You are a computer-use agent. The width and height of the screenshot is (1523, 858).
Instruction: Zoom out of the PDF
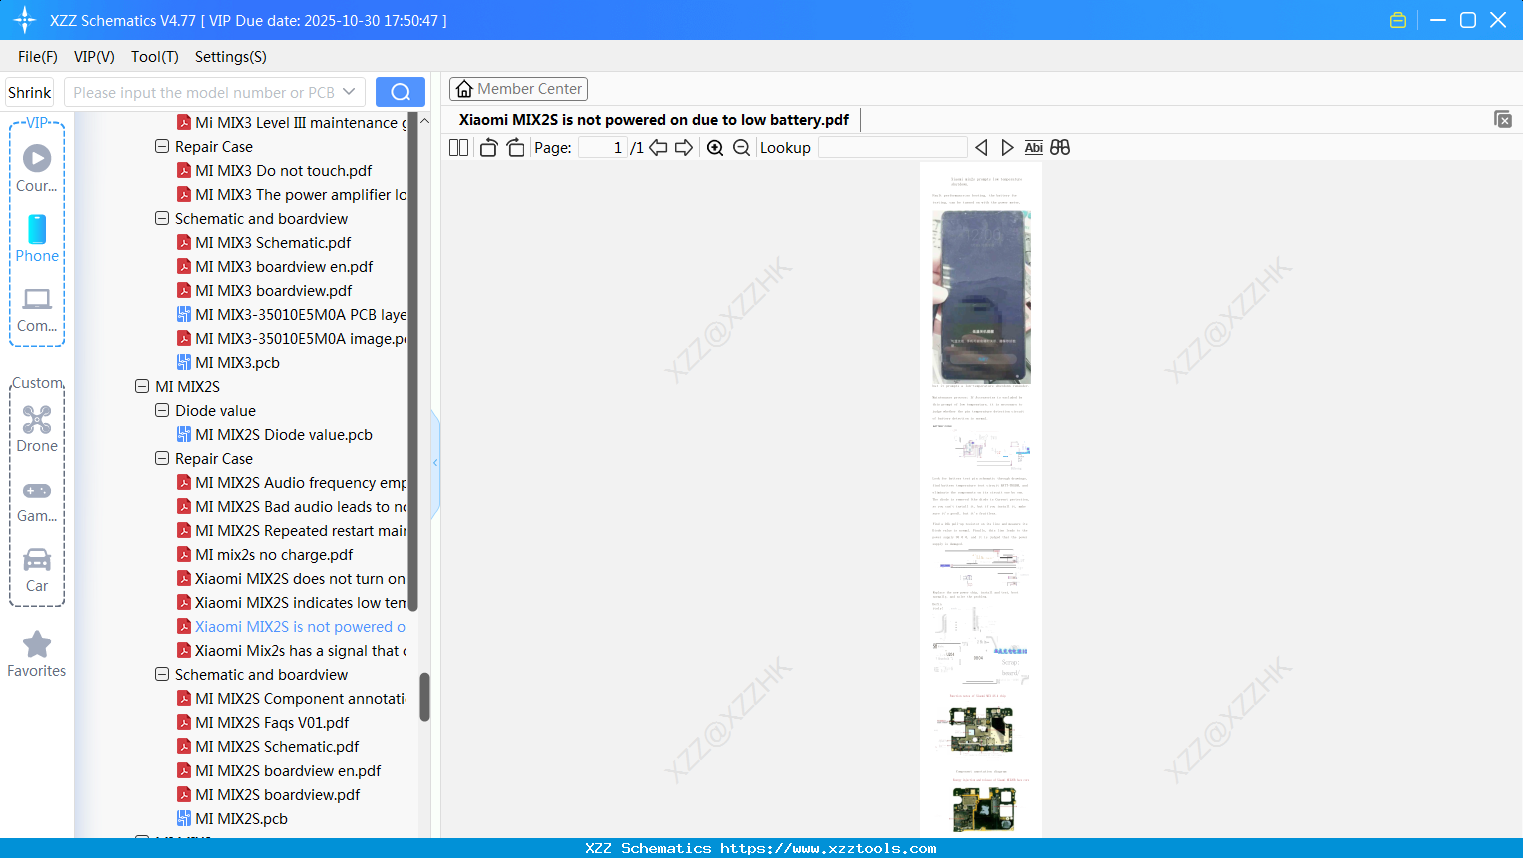(741, 147)
